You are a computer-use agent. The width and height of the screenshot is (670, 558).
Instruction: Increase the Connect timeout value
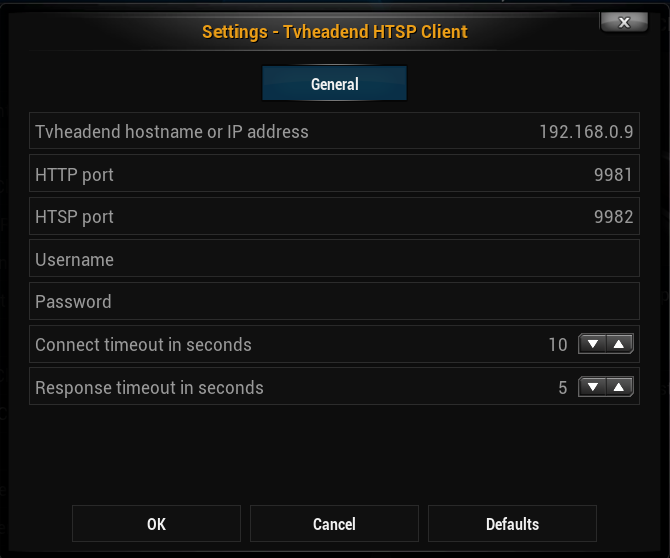click(x=619, y=344)
